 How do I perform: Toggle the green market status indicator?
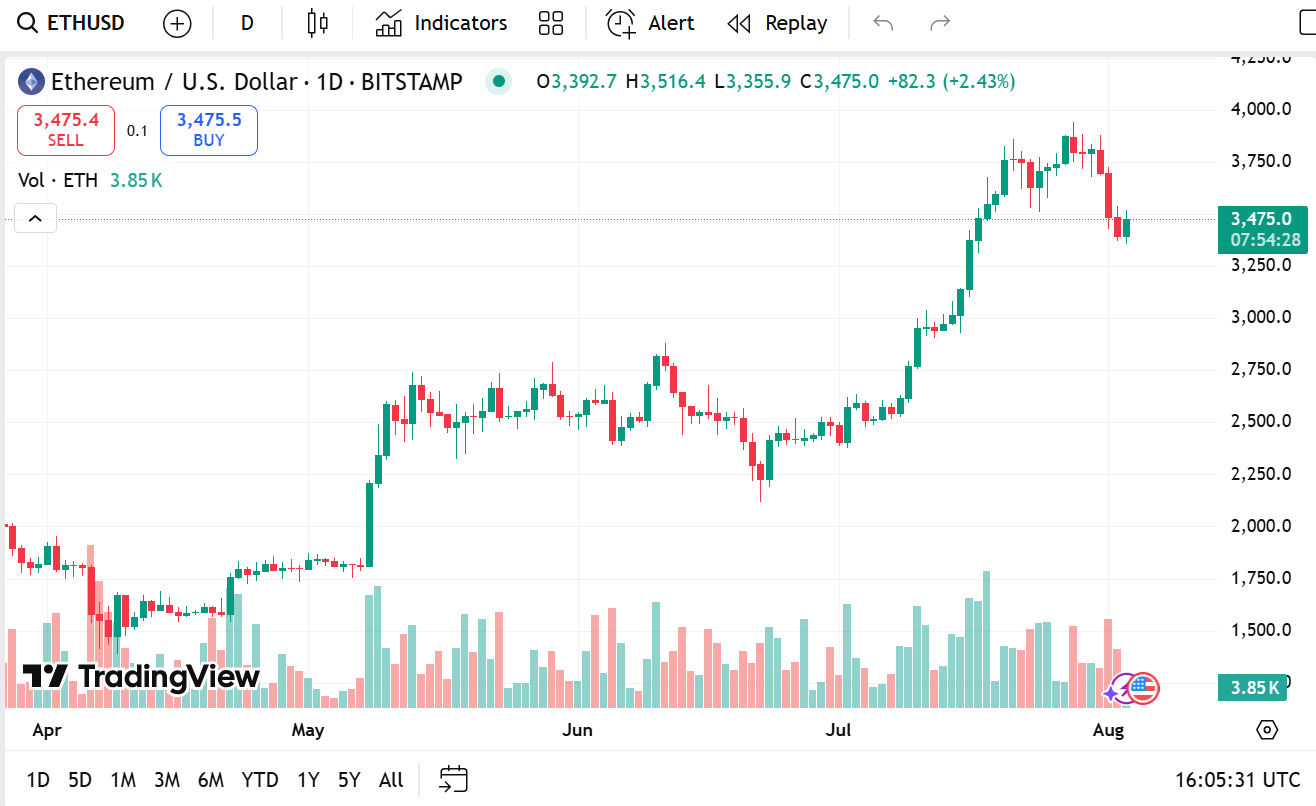point(498,82)
